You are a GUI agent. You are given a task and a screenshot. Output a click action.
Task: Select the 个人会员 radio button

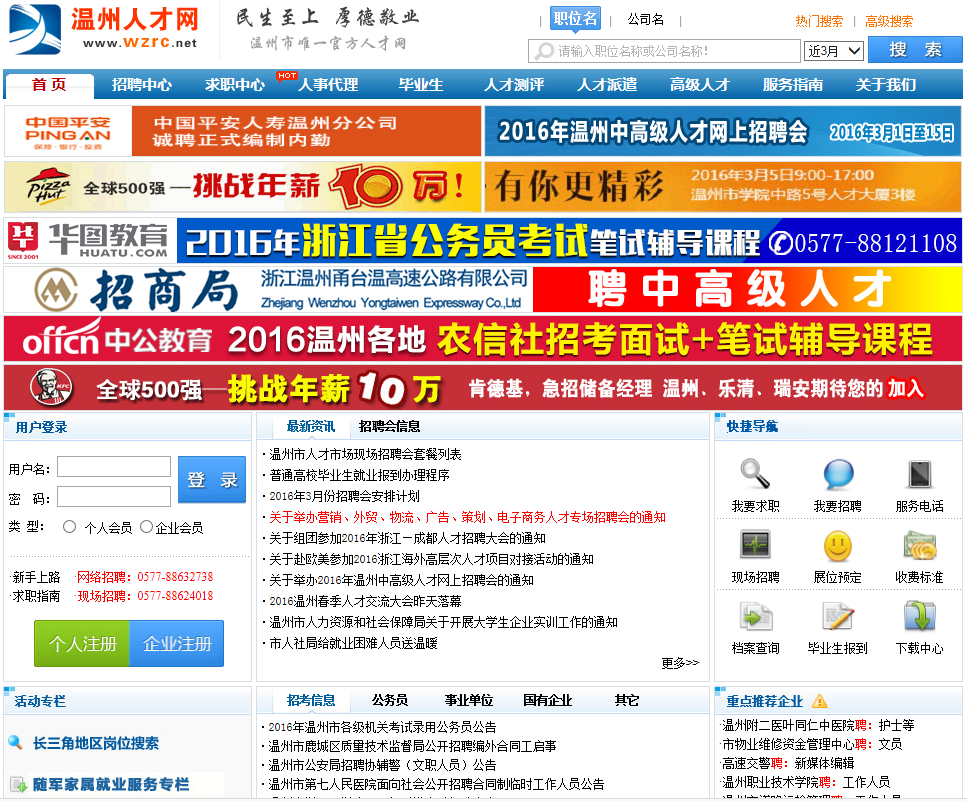70,527
